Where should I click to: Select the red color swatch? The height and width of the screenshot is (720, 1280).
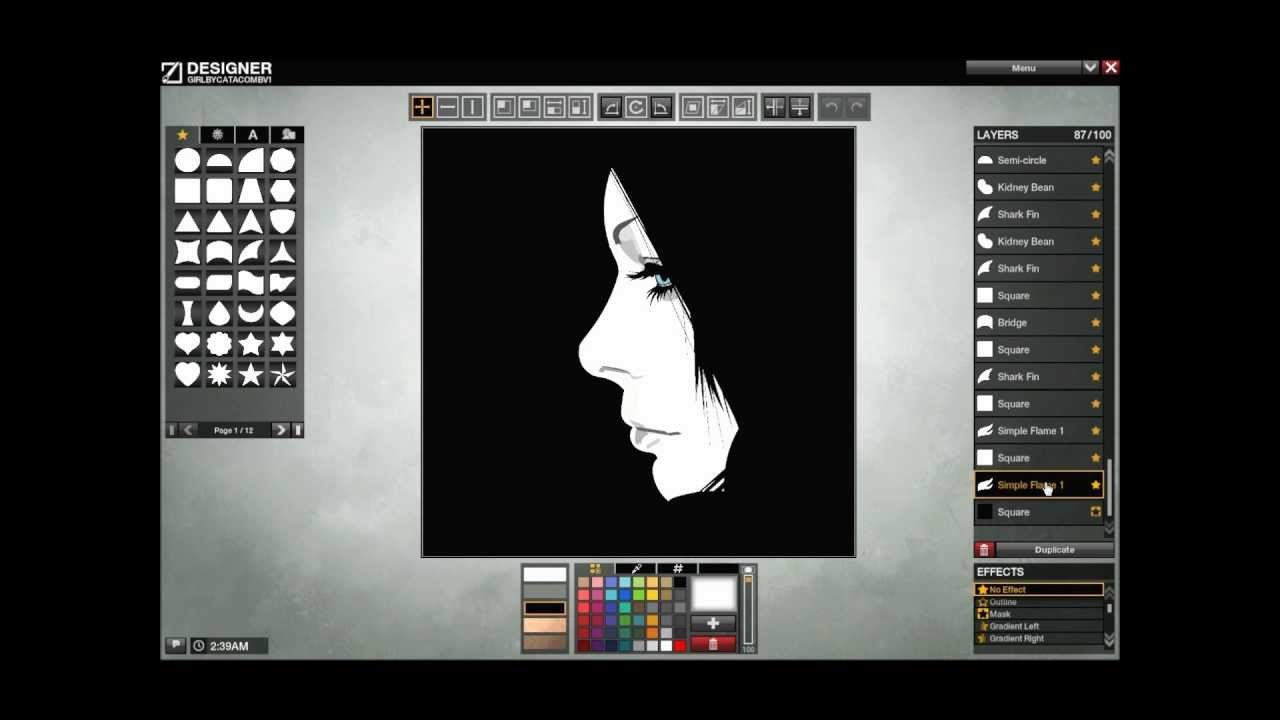(680, 645)
